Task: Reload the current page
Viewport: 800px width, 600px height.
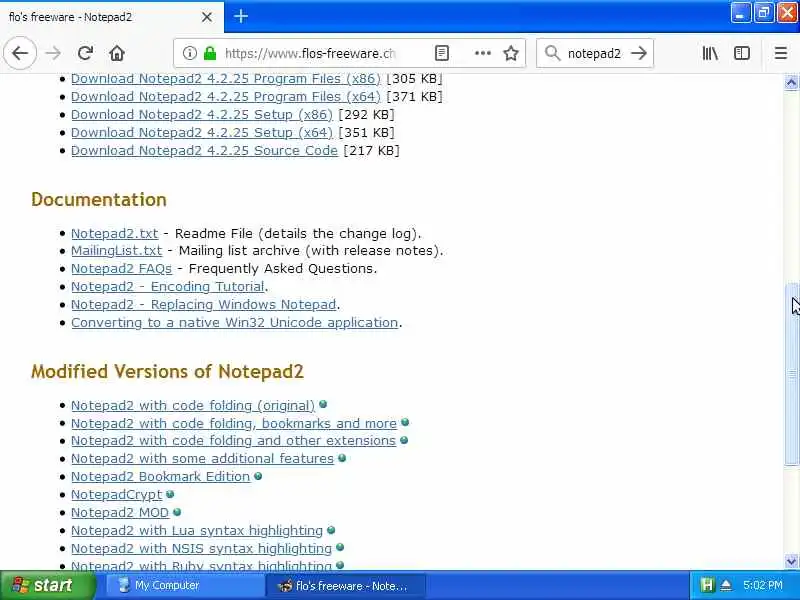Action: click(85, 53)
